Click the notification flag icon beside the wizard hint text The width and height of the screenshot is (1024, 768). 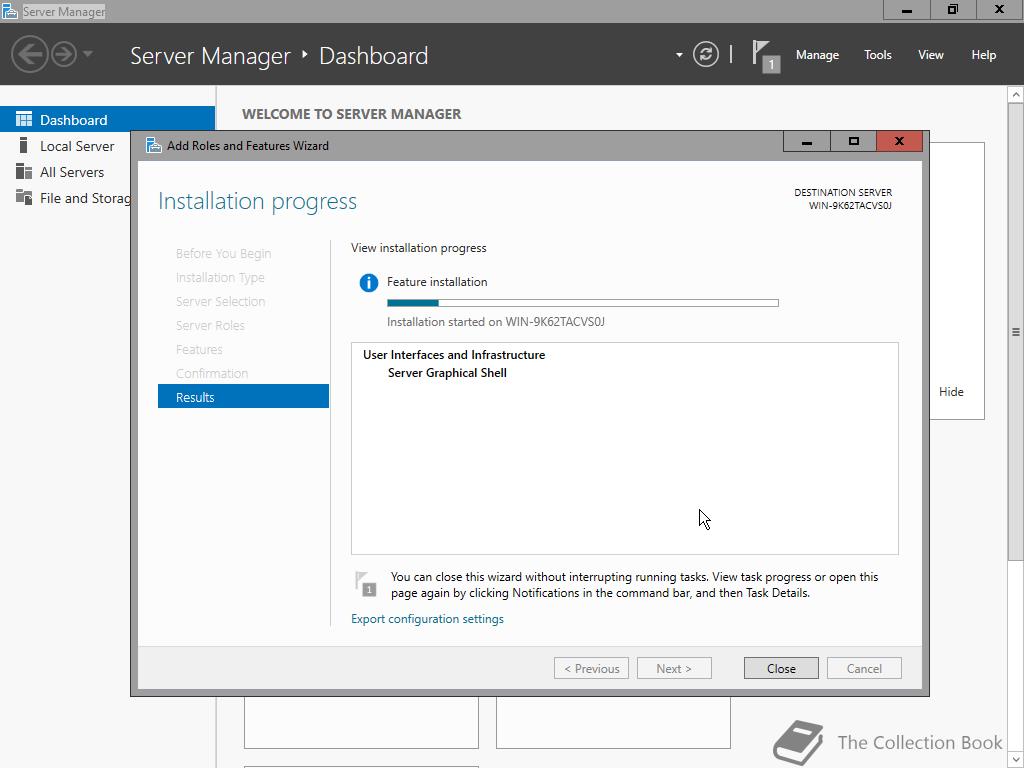tap(366, 583)
